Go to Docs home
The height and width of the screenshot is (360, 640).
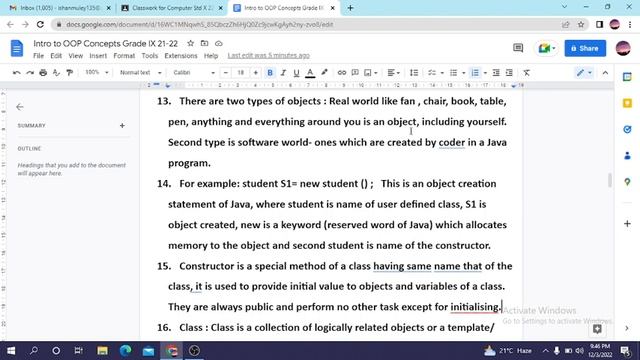point(17,48)
